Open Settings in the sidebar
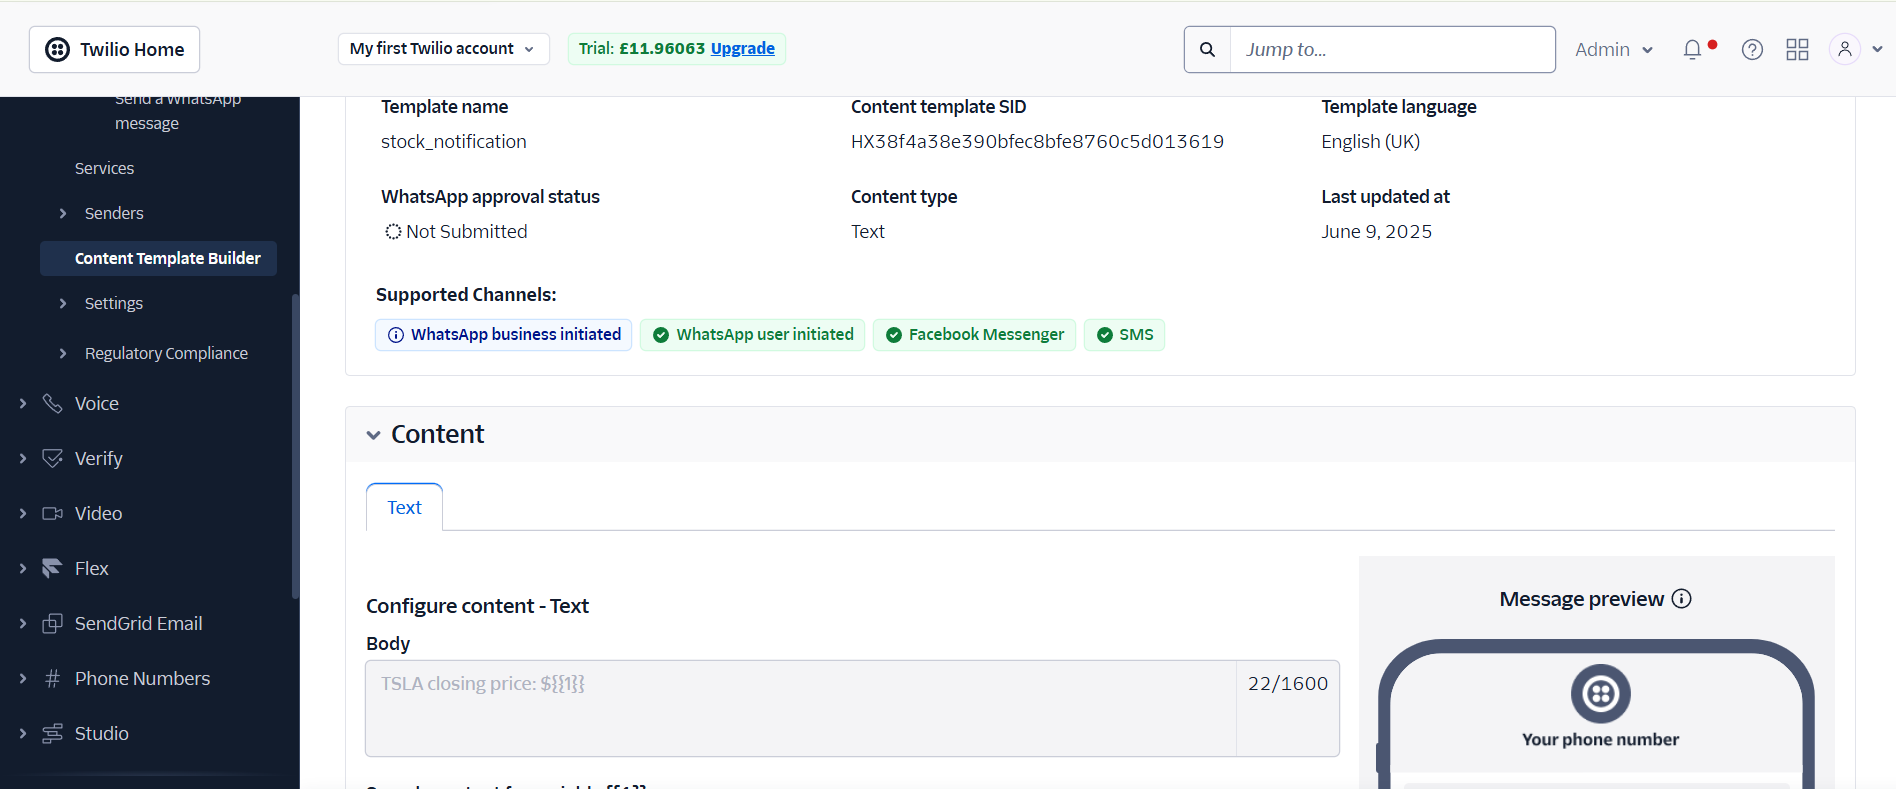The image size is (1896, 789). pos(114,303)
